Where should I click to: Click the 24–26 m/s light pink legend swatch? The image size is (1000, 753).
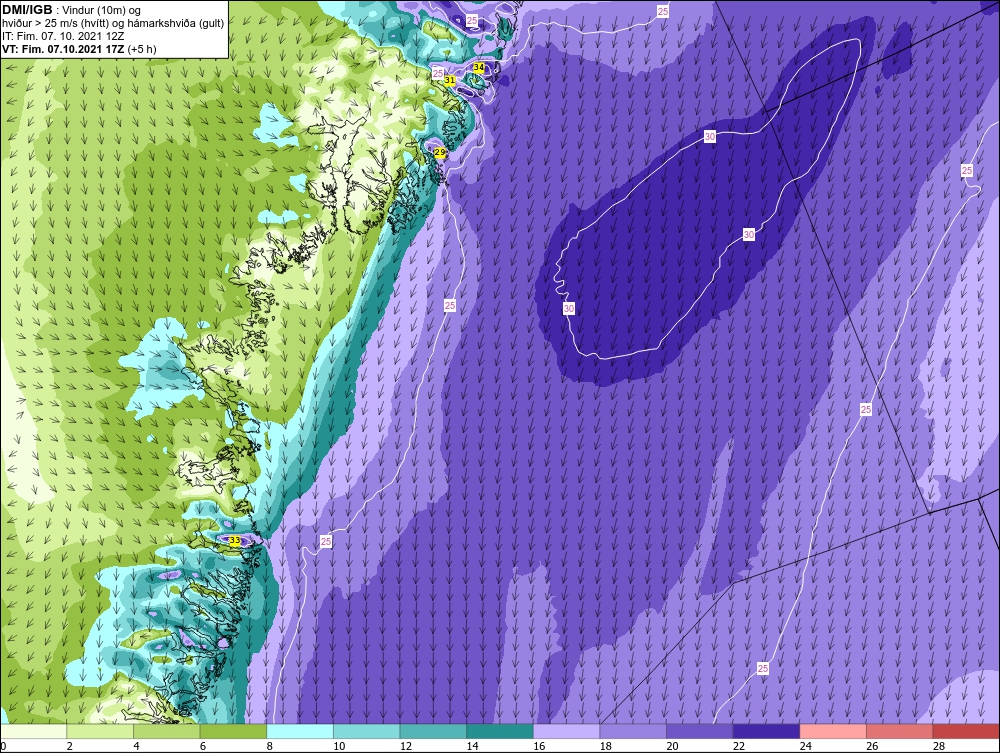coord(833,731)
